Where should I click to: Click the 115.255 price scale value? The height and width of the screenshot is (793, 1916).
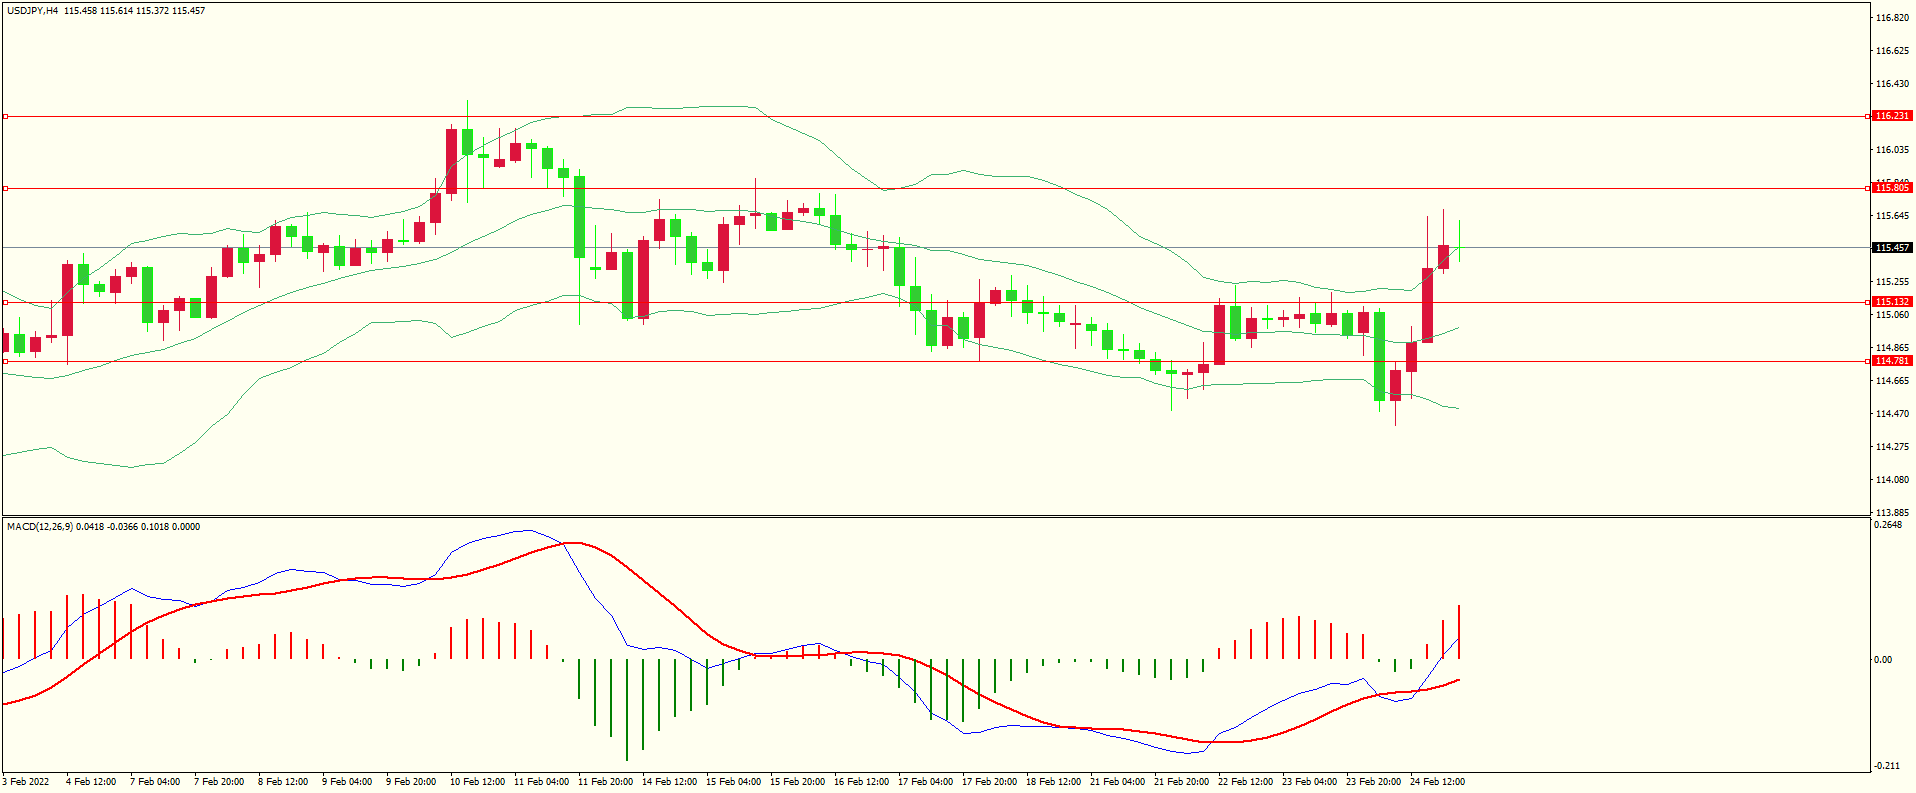1892,282
